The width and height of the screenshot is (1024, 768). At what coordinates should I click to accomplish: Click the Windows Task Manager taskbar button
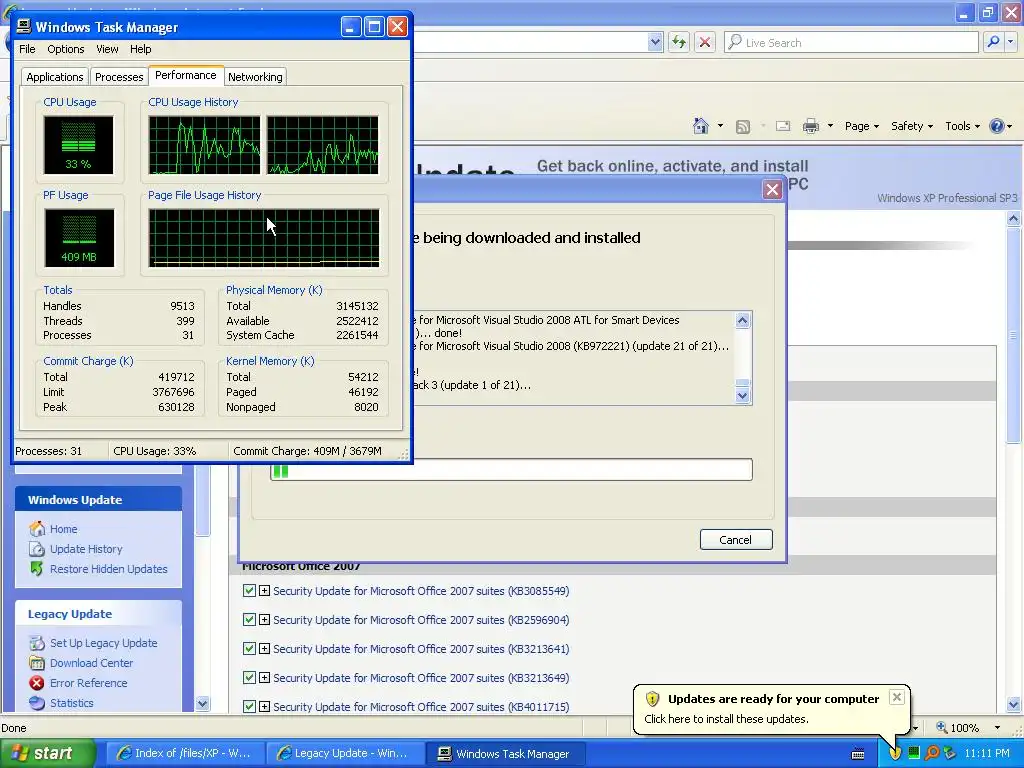click(505, 753)
